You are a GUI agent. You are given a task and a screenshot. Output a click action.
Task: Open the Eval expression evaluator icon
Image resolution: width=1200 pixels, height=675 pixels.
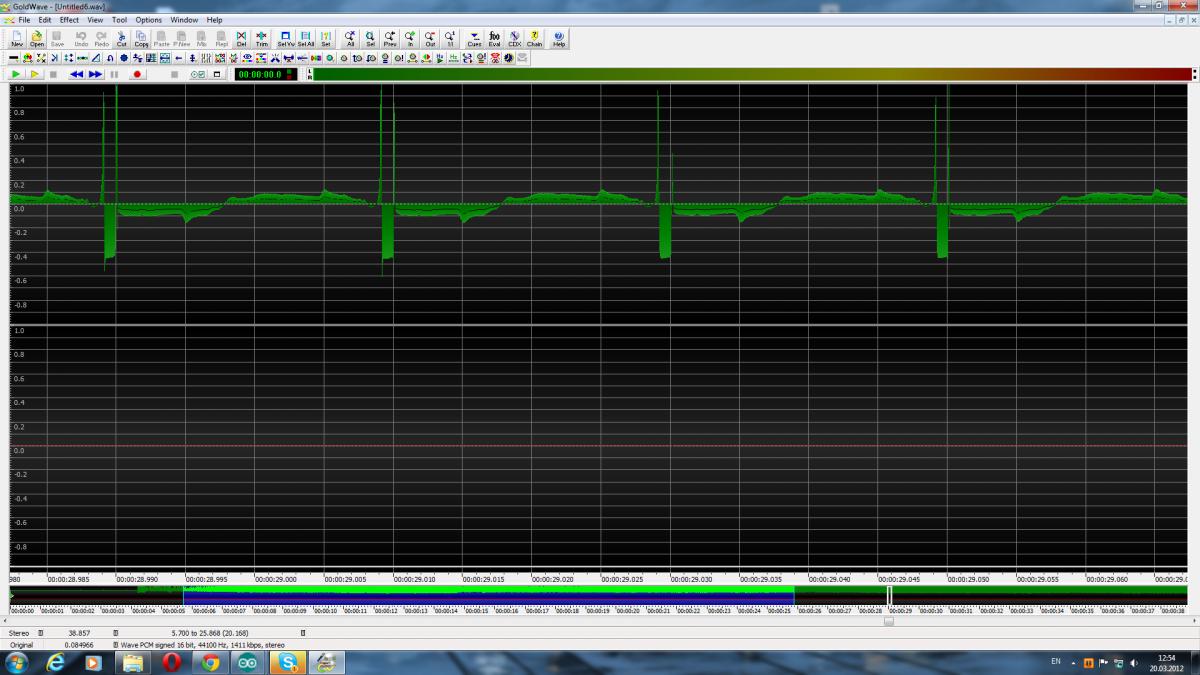click(x=495, y=39)
